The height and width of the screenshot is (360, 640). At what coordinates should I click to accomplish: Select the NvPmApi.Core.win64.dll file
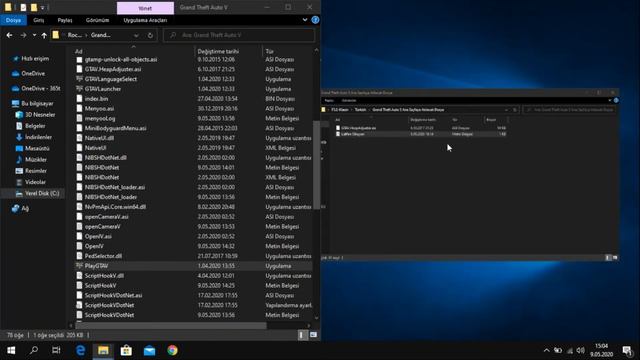pos(115,207)
